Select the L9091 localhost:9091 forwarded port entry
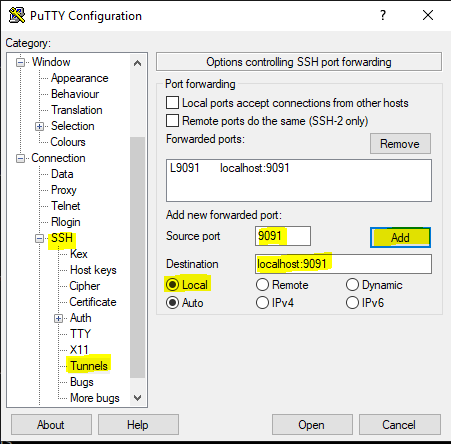 299,168
